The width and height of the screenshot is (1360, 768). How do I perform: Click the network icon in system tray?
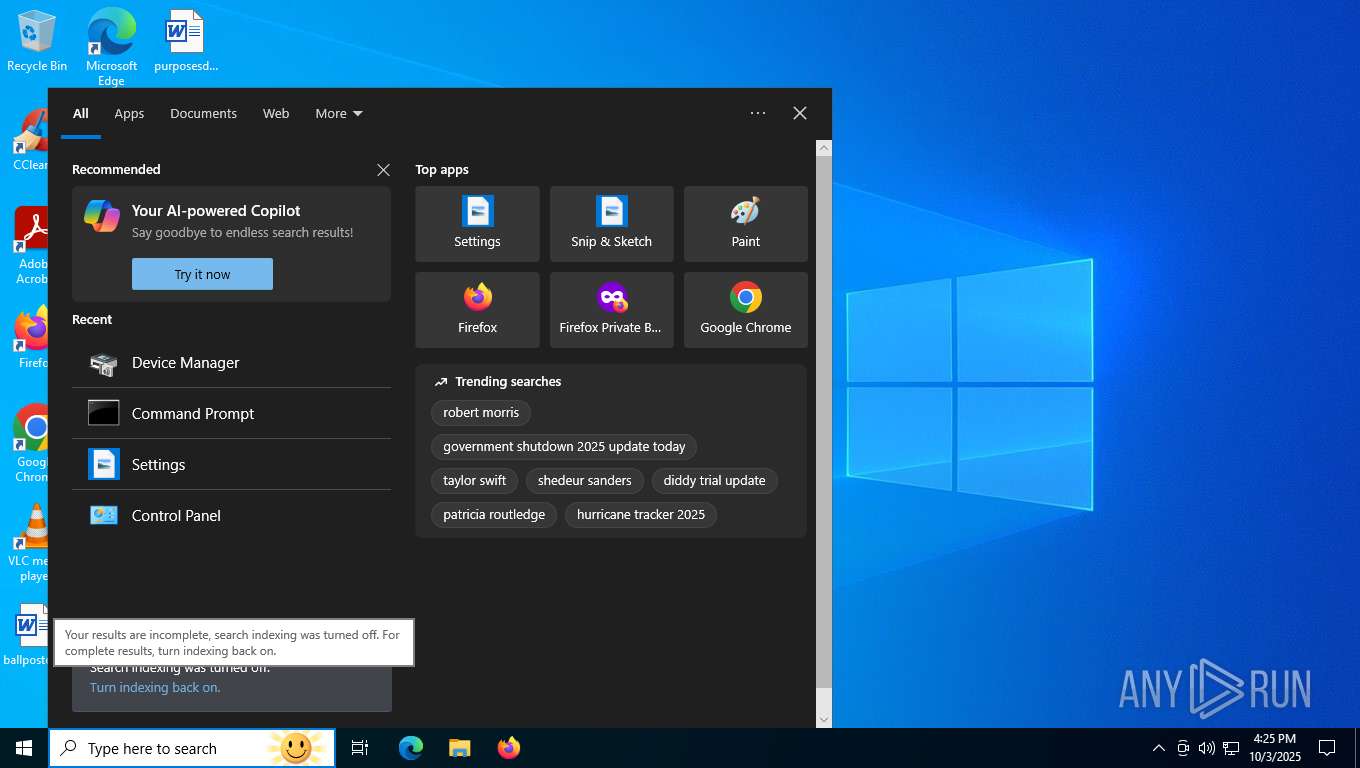(1231, 748)
